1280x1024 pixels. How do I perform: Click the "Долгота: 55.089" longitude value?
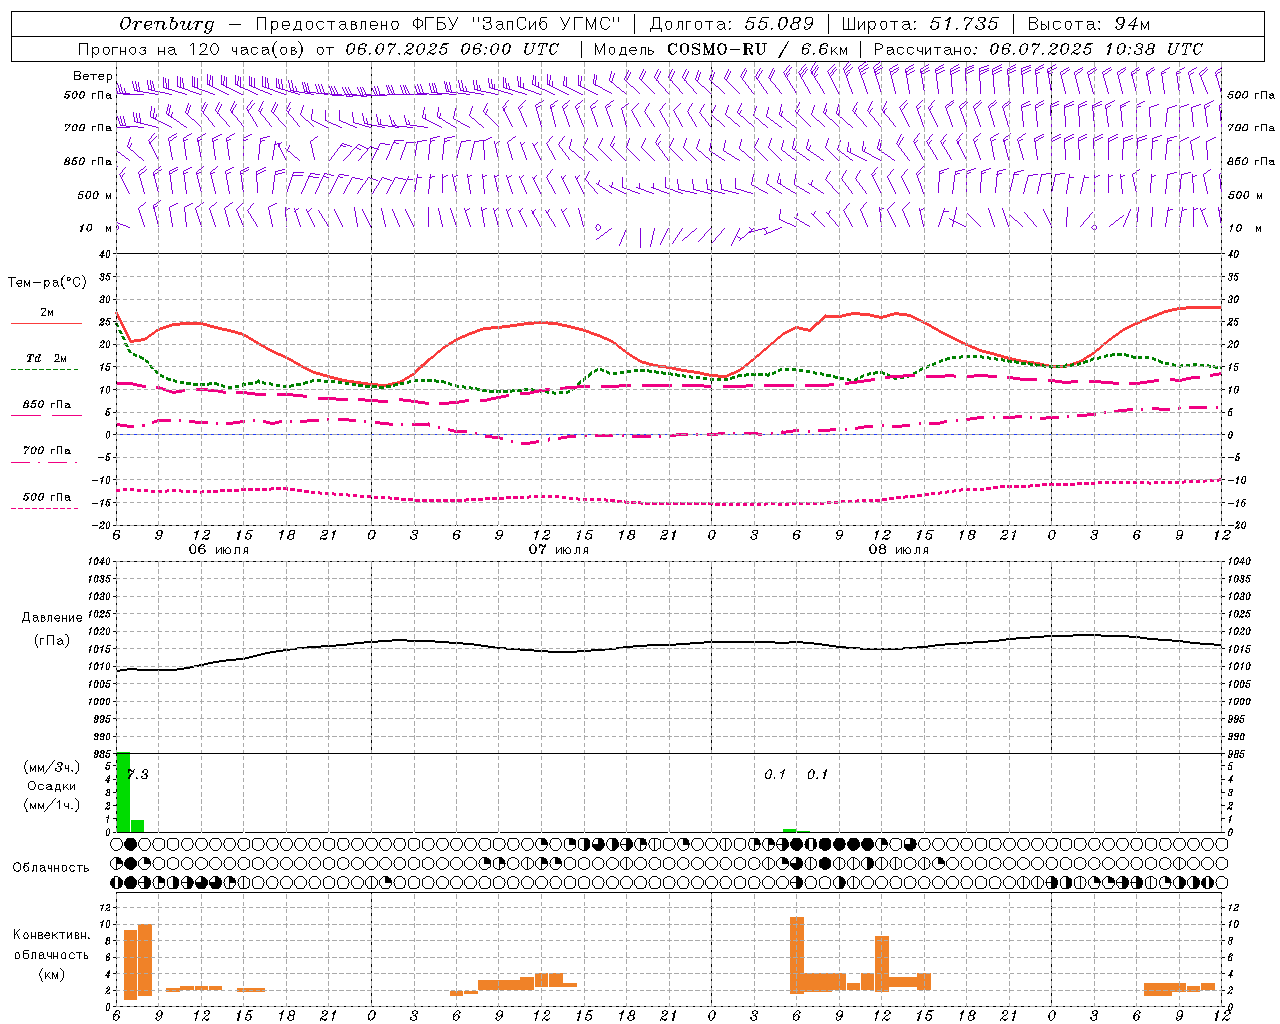(x=731, y=24)
